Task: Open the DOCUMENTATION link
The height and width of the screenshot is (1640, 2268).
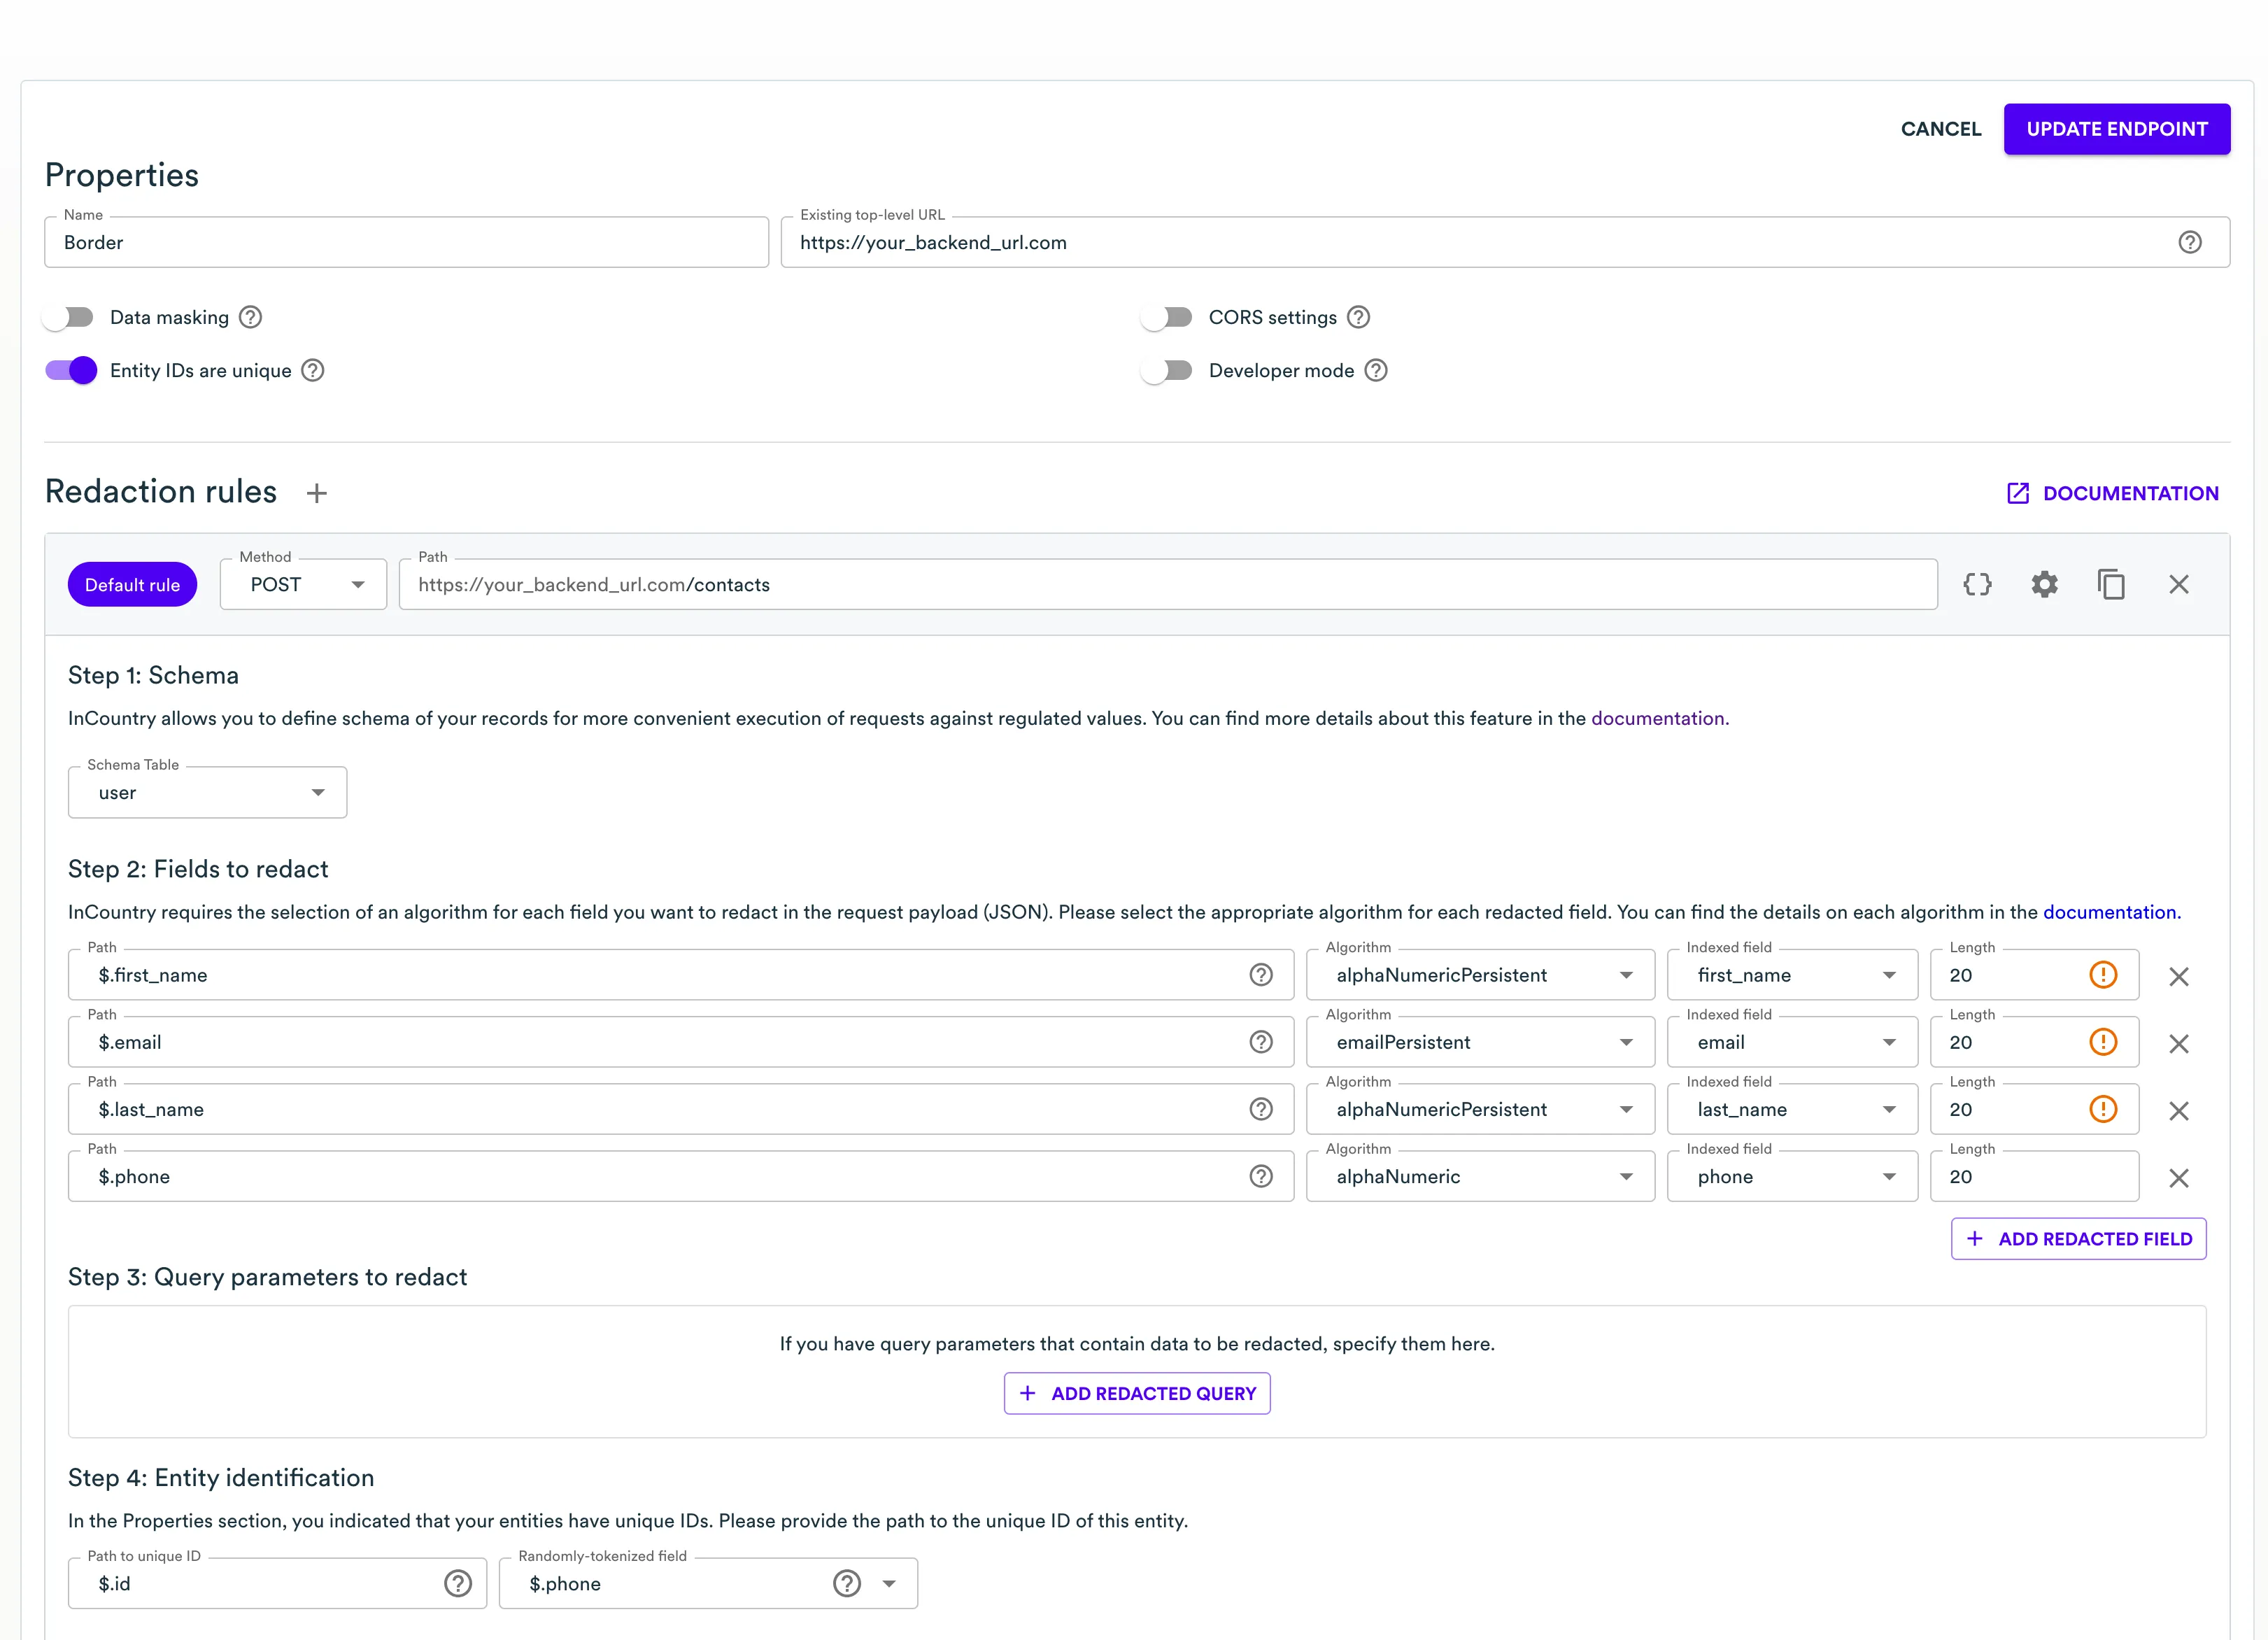Action: (x=2113, y=493)
